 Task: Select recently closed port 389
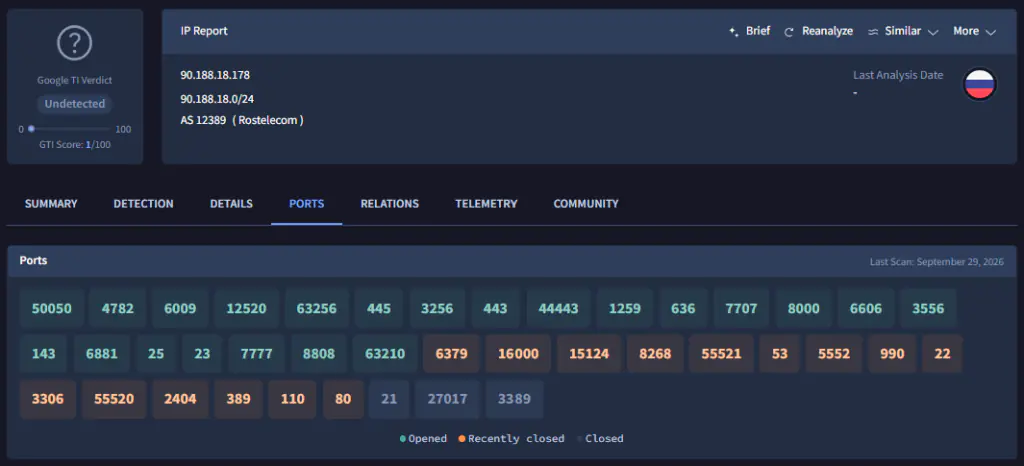tap(238, 399)
